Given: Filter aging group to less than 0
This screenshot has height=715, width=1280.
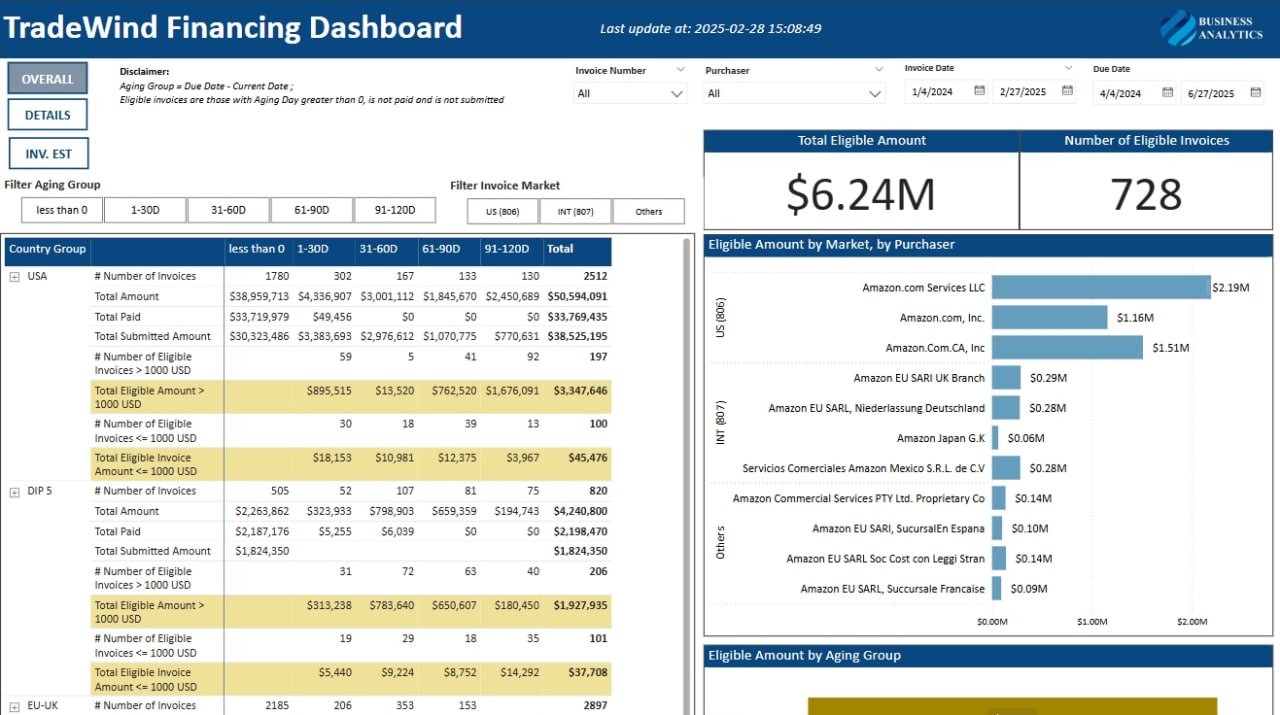Looking at the screenshot, I should 62,210.
